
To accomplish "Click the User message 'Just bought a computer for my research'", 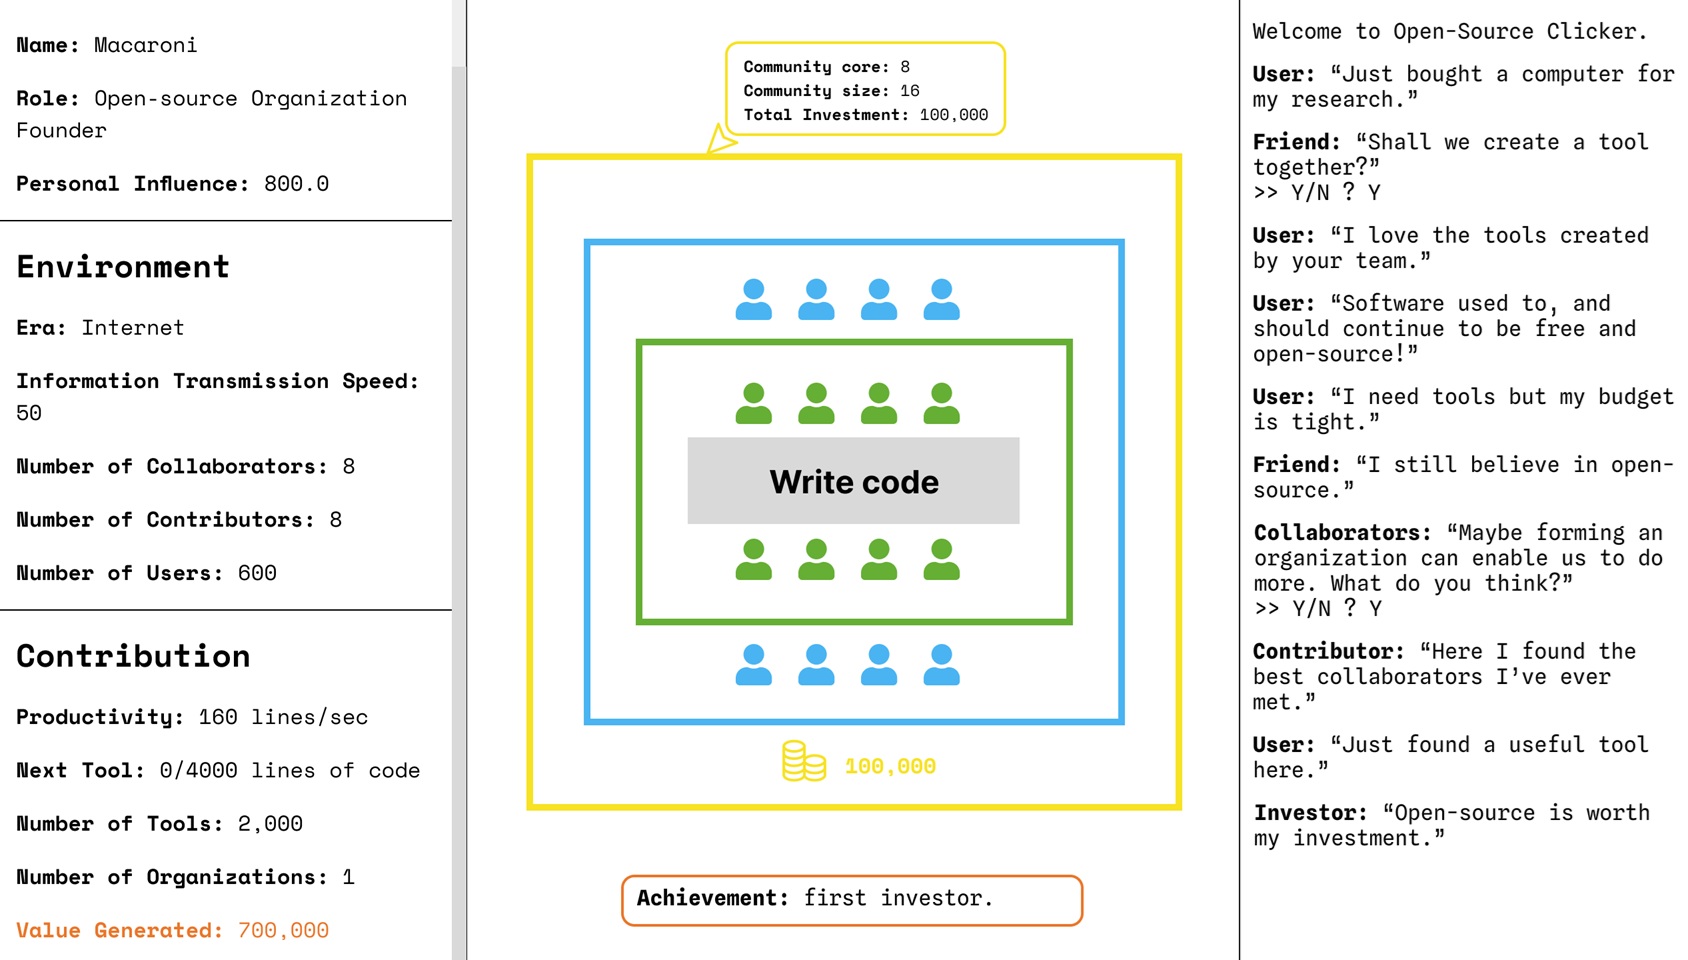I will [x=1463, y=86].
